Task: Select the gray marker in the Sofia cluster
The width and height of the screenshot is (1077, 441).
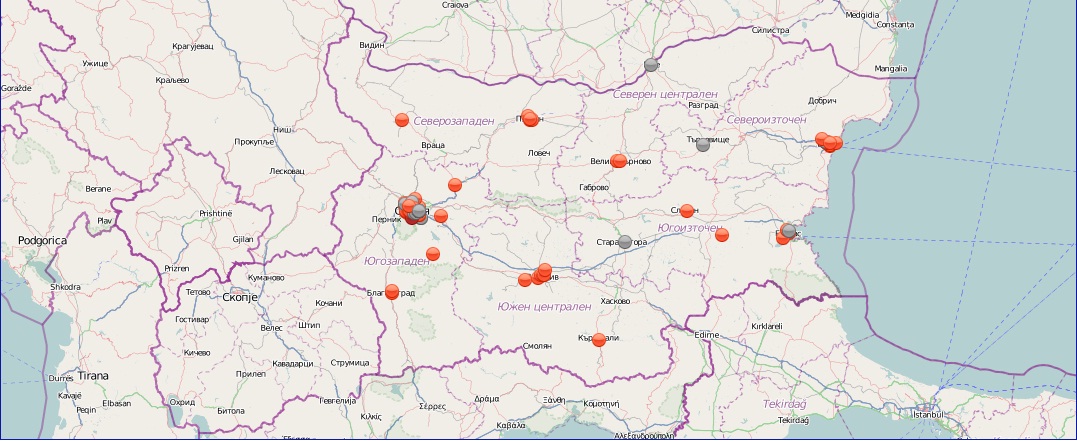Action: (x=418, y=212)
